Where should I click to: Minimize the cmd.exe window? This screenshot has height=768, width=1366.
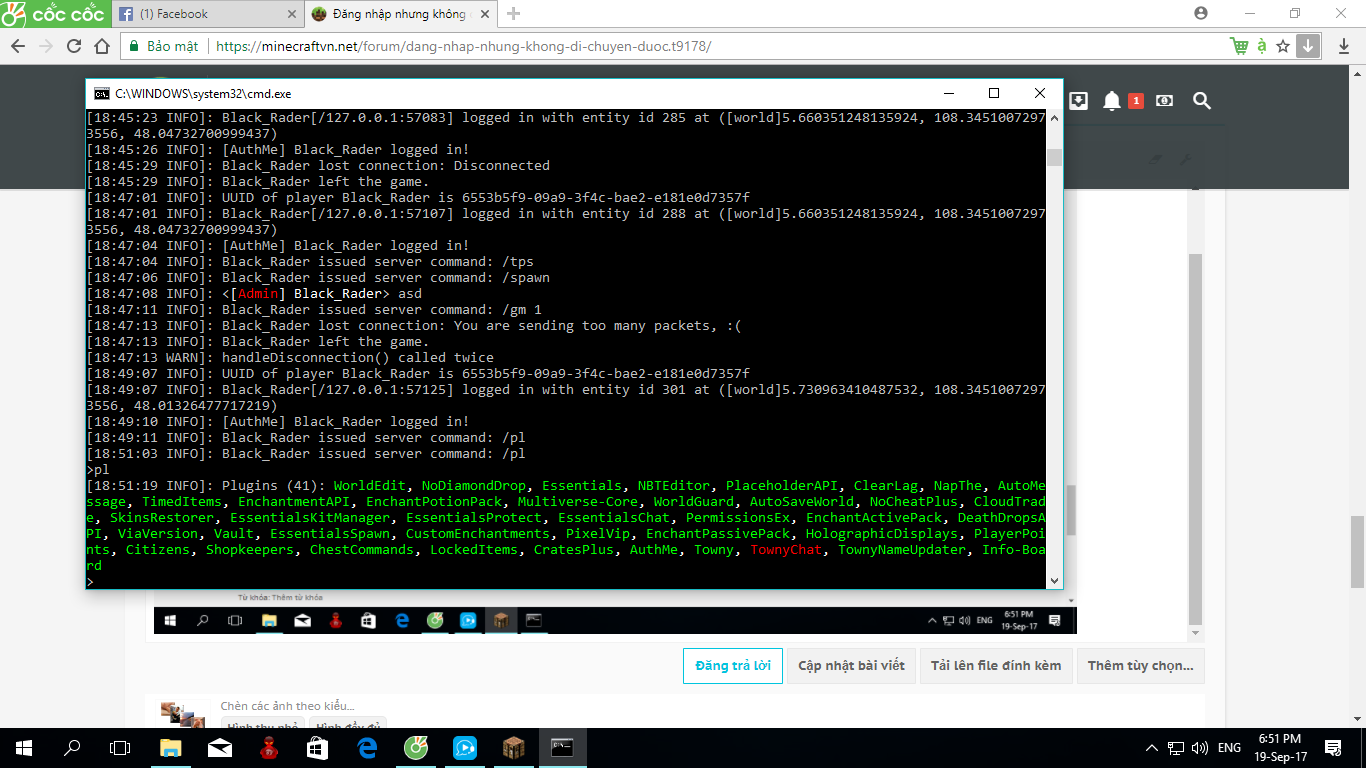tap(947, 93)
